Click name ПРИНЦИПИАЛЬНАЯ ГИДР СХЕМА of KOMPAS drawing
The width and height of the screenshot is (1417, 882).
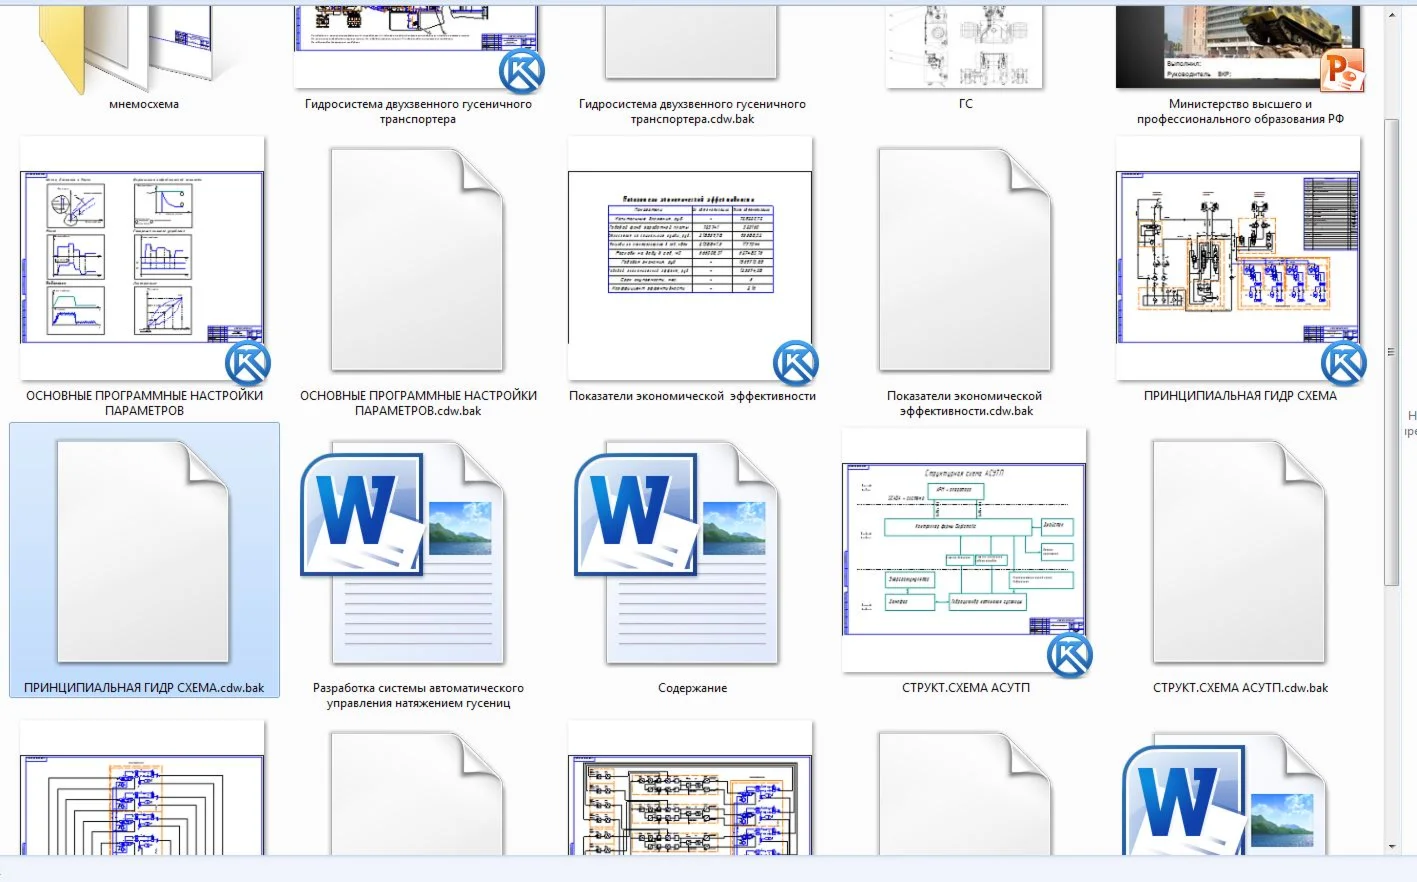1240,396
